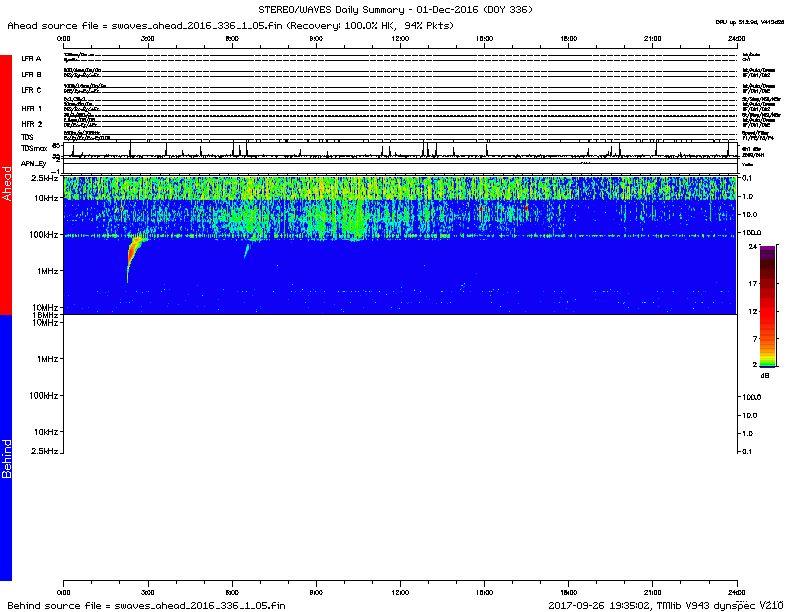This screenshot has width=792, height=612.
Task: Click the STEREO/WAVES Daily Summary title
Action: [396, 9]
